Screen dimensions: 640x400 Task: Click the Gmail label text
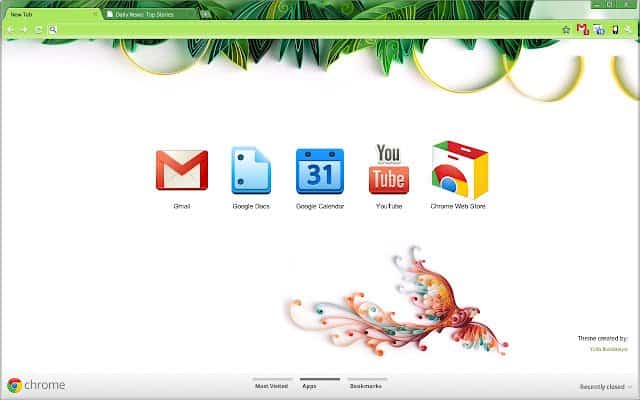[x=182, y=206]
